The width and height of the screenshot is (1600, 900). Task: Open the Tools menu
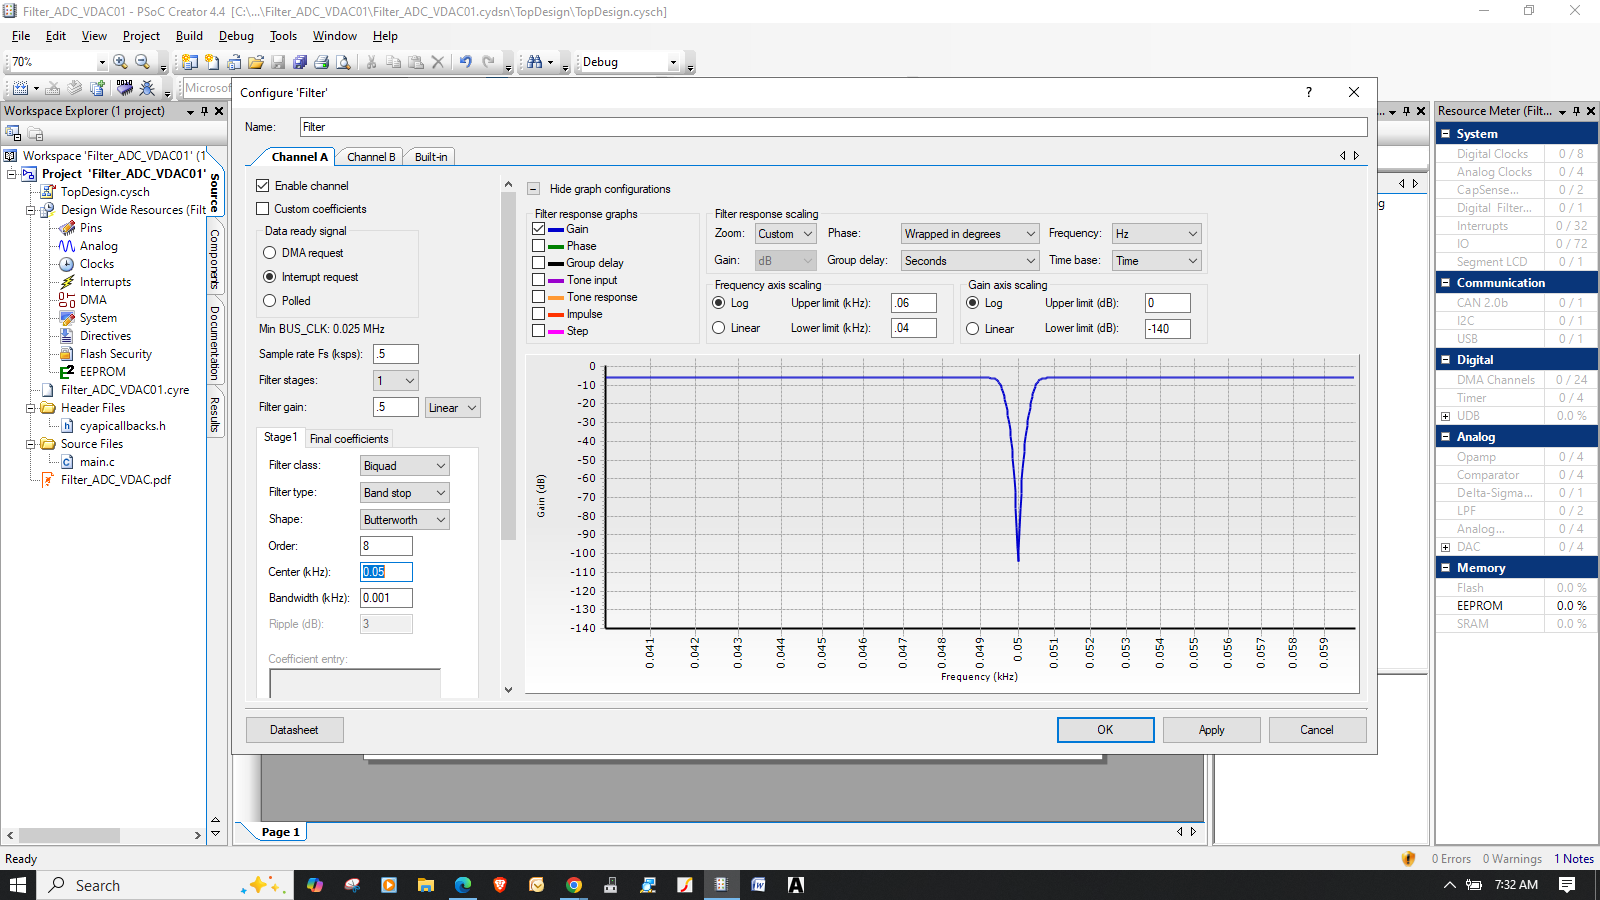click(x=283, y=36)
